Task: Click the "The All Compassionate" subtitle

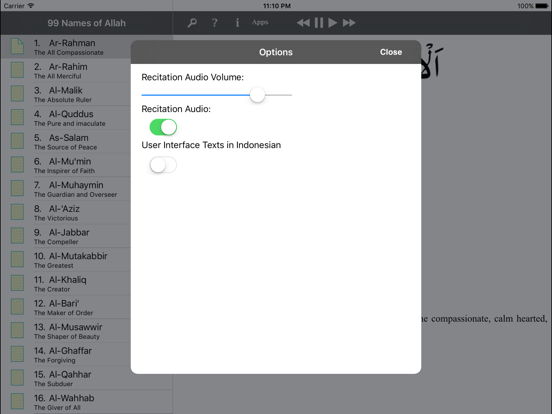Action: click(x=69, y=53)
